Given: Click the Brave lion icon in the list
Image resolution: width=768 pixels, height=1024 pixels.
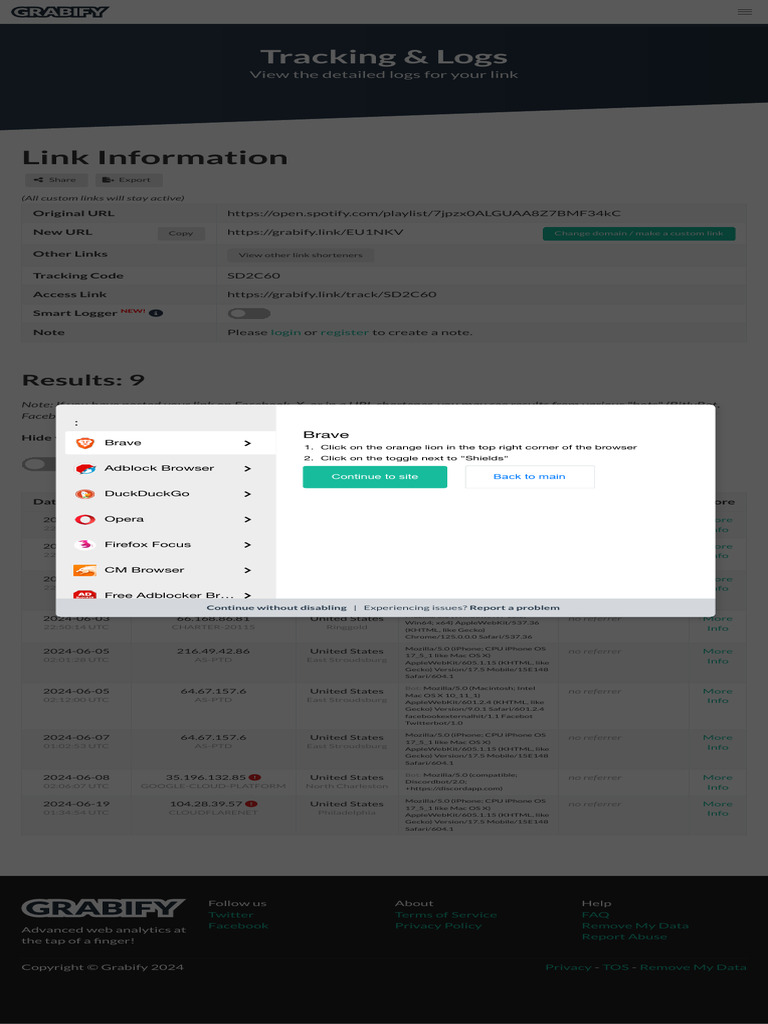Looking at the screenshot, I should coord(85,443).
